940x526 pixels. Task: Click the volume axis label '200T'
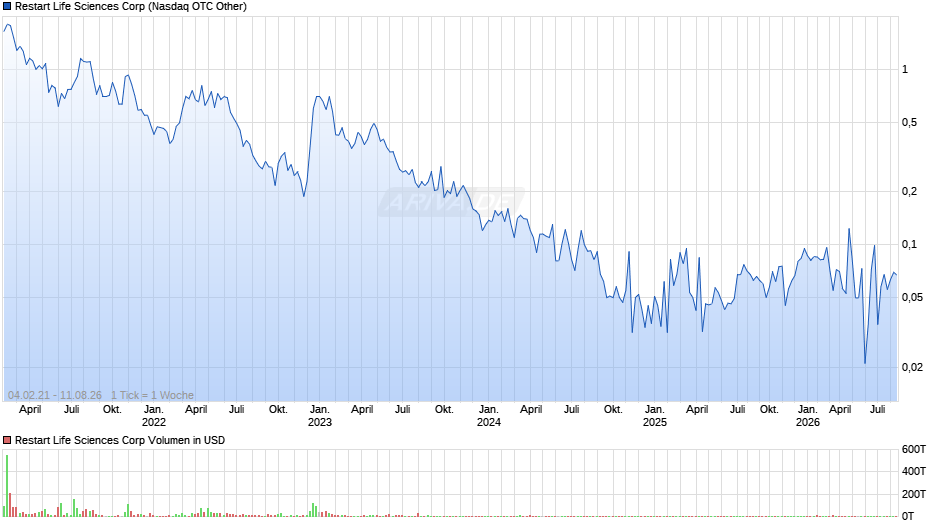click(914, 494)
